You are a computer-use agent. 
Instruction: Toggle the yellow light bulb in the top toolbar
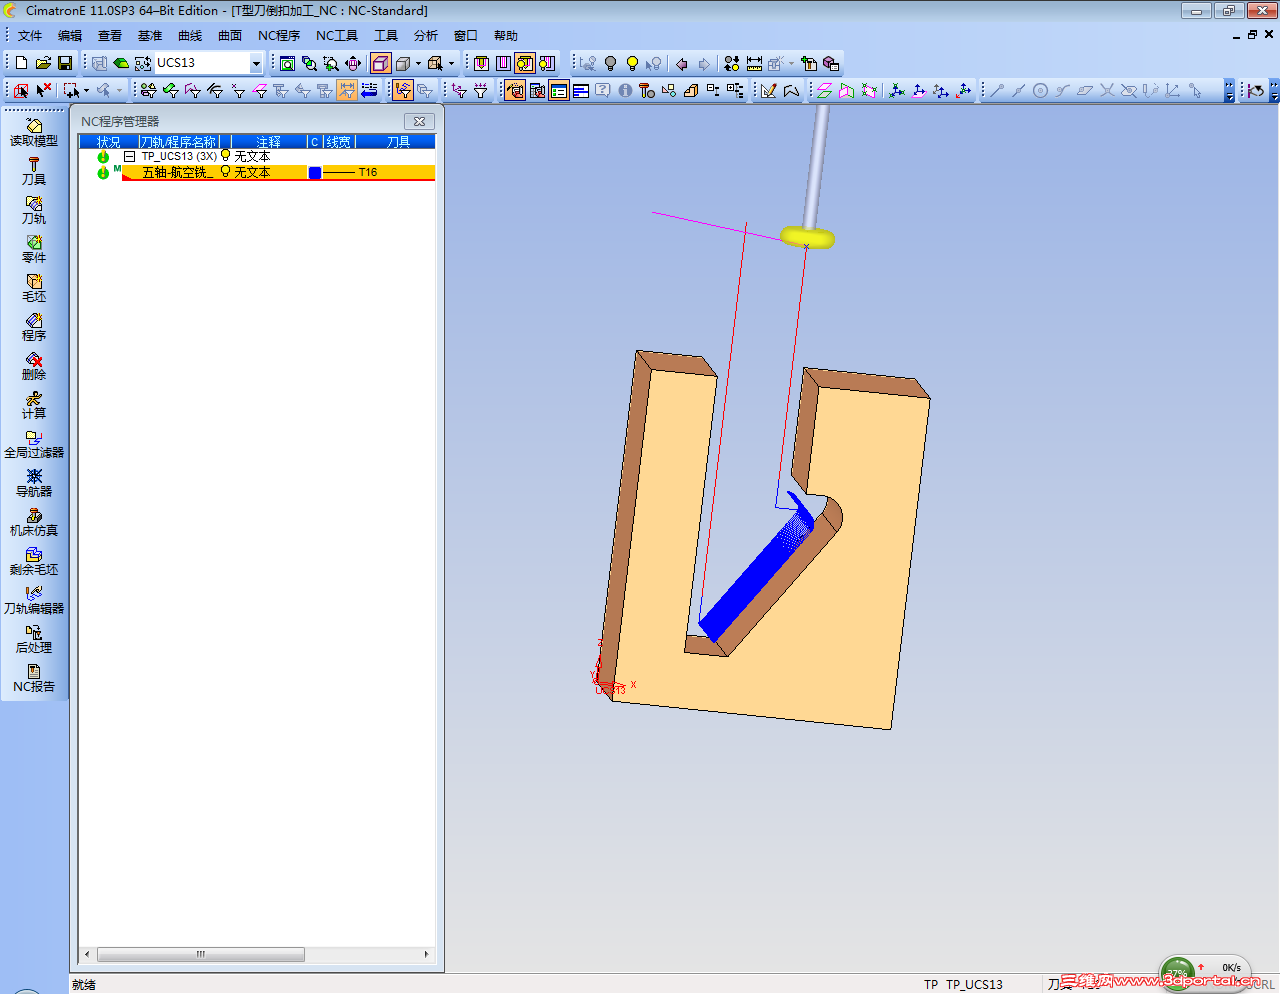(x=632, y=63)
